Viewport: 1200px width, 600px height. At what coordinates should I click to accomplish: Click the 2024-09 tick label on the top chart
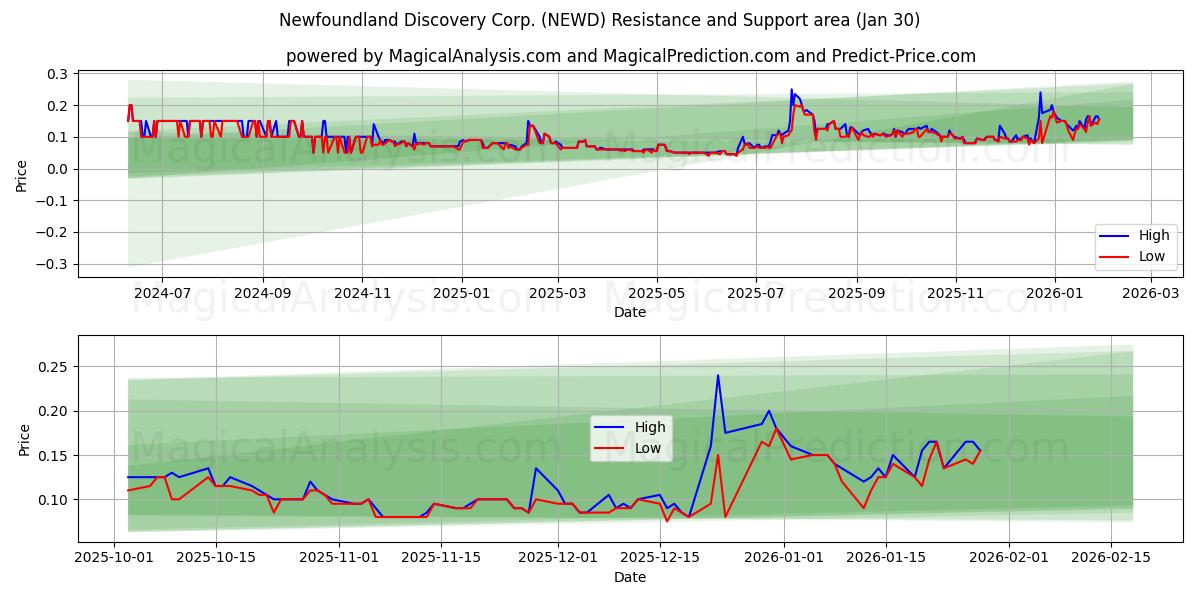(x=263, y=294)
